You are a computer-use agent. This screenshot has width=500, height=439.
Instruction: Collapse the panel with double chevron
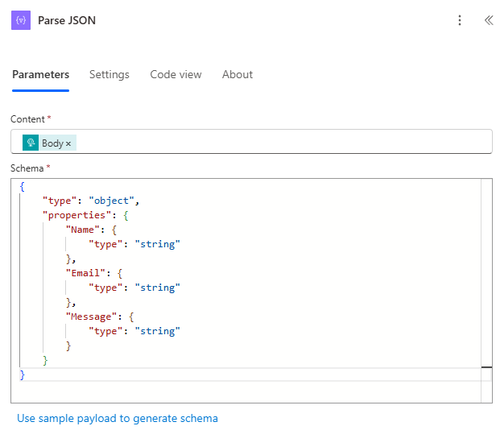(488, 20)
